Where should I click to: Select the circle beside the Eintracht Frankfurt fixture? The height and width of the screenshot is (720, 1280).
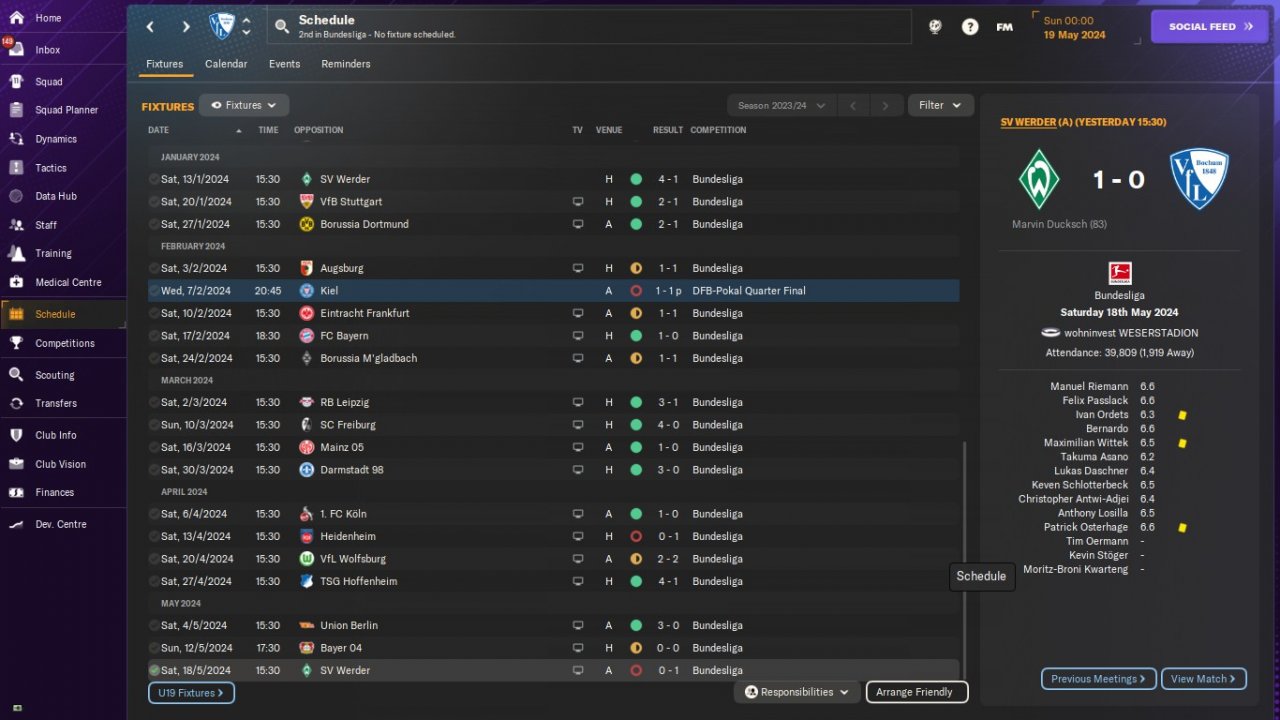click(154, 313)
